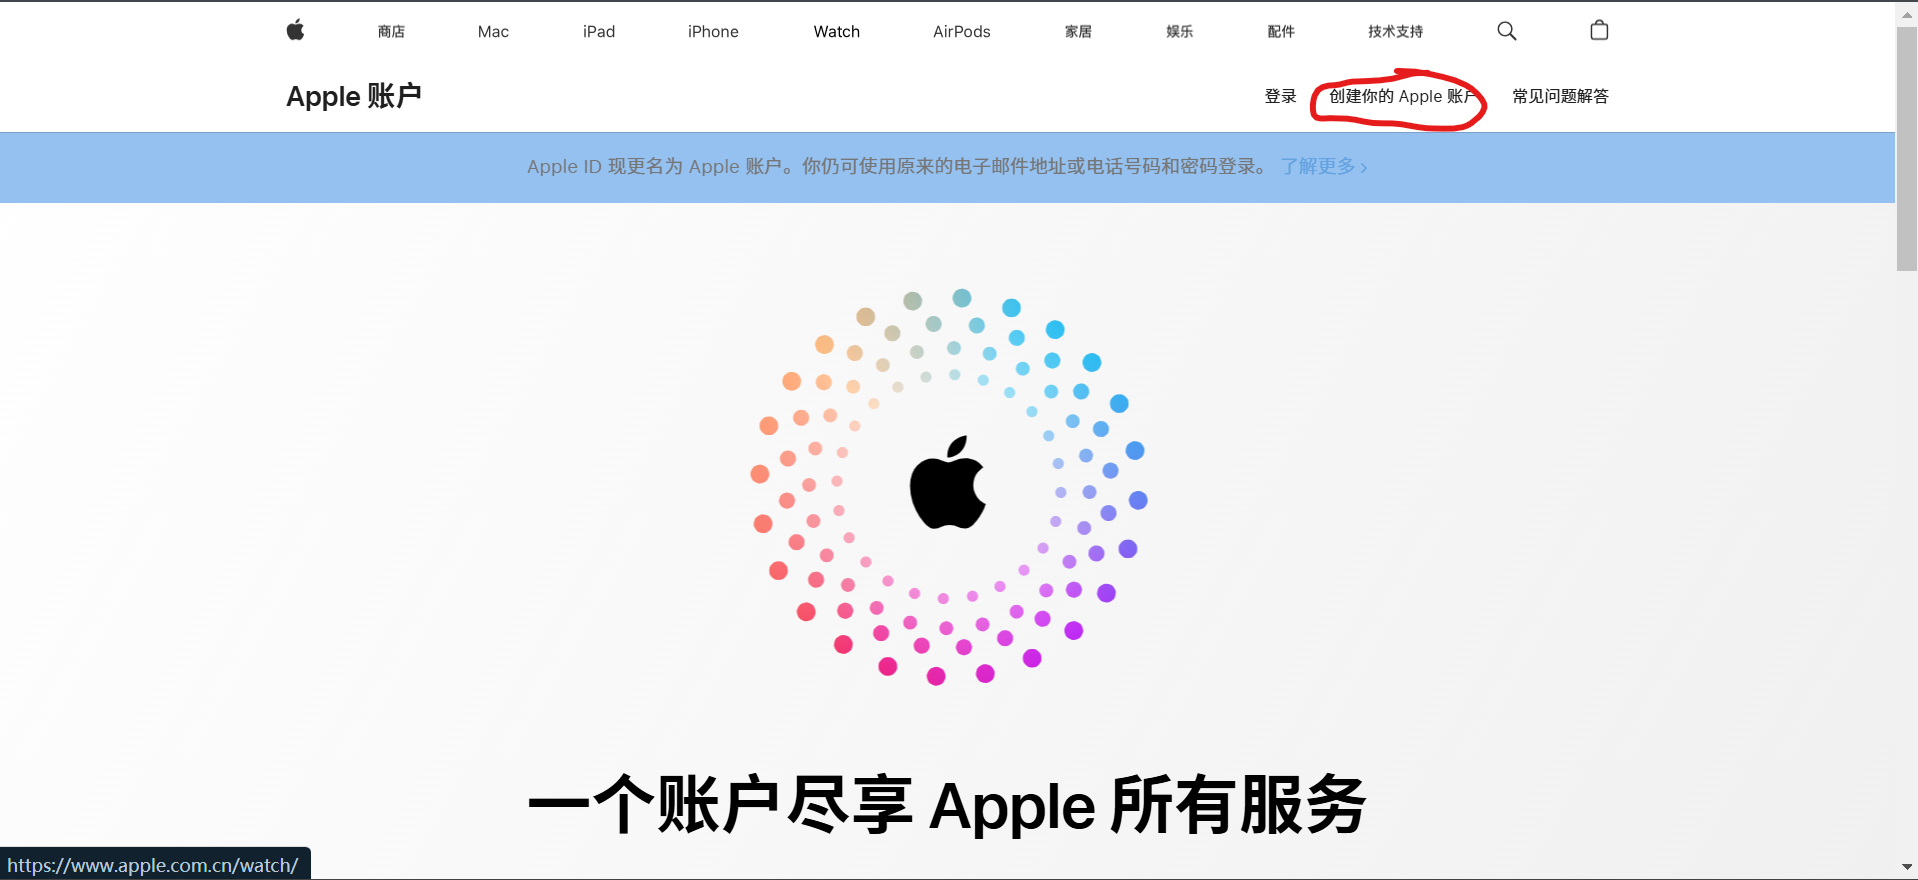The height and width of the screenshot is (880, 1918).
Task: Open the Watch navigation item
Action: (x=837, y=31)
